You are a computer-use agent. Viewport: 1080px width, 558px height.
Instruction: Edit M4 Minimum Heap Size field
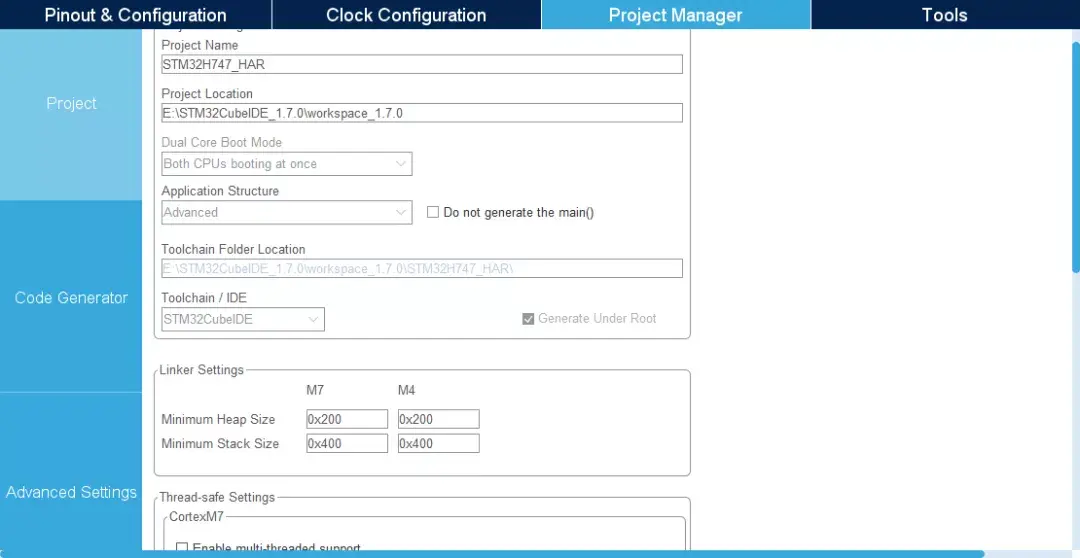439,419
